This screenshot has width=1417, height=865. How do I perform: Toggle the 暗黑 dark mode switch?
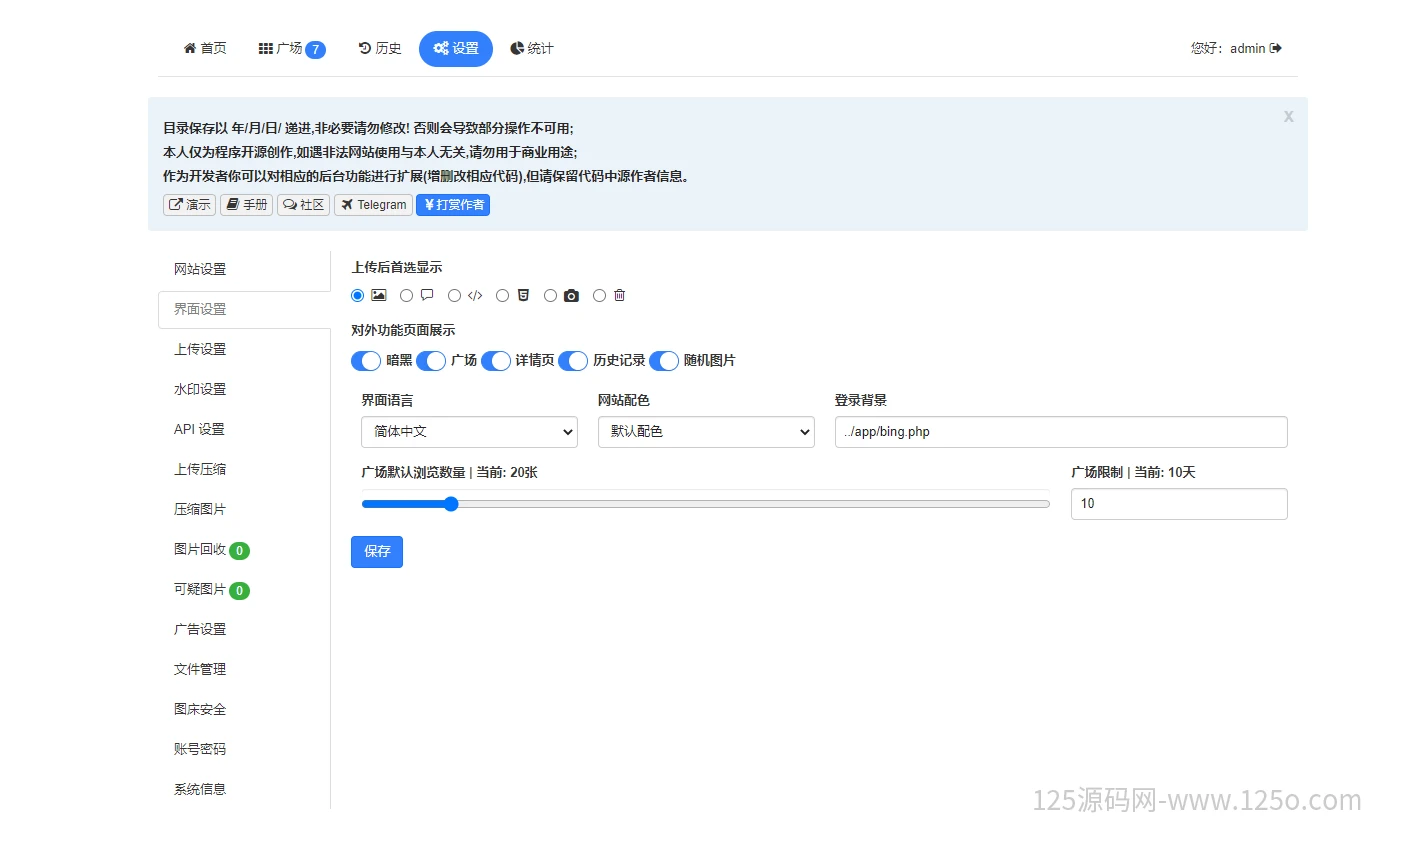click(366, 361)
